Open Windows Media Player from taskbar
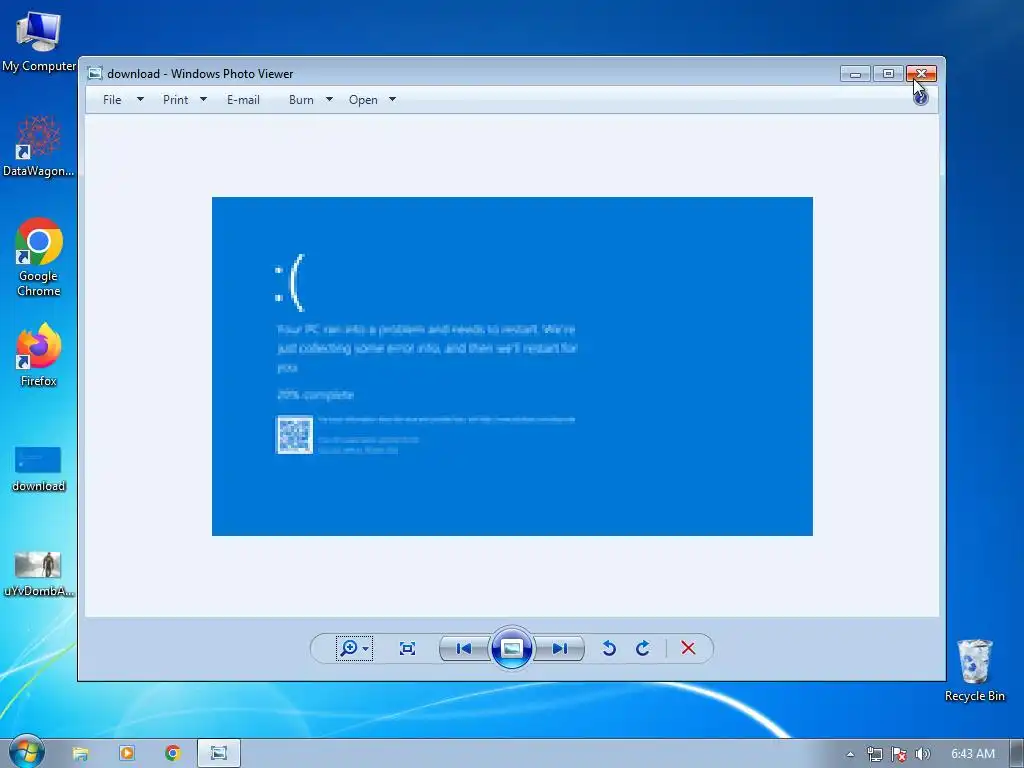This screenshot has height=768, width=1024. click(x=127, y=754)
